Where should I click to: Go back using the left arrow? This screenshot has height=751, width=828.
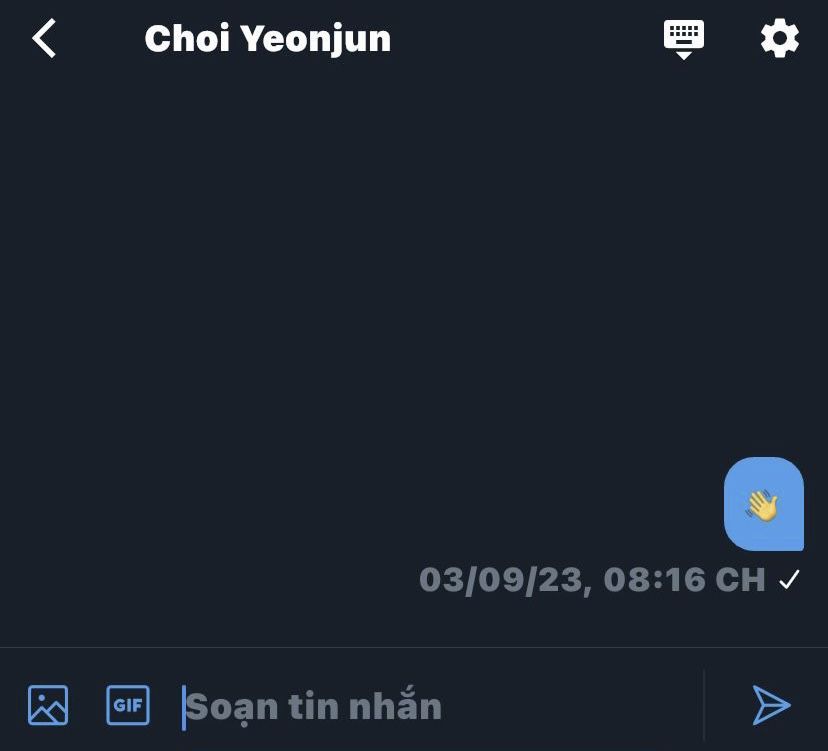coord(44,38)
